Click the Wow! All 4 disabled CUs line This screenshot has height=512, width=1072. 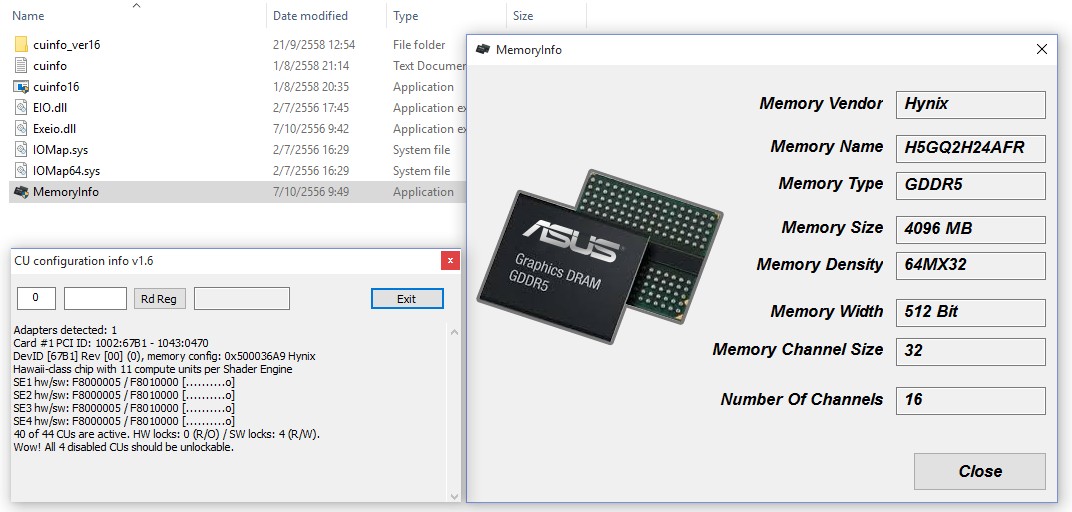(x=124, y=447)
